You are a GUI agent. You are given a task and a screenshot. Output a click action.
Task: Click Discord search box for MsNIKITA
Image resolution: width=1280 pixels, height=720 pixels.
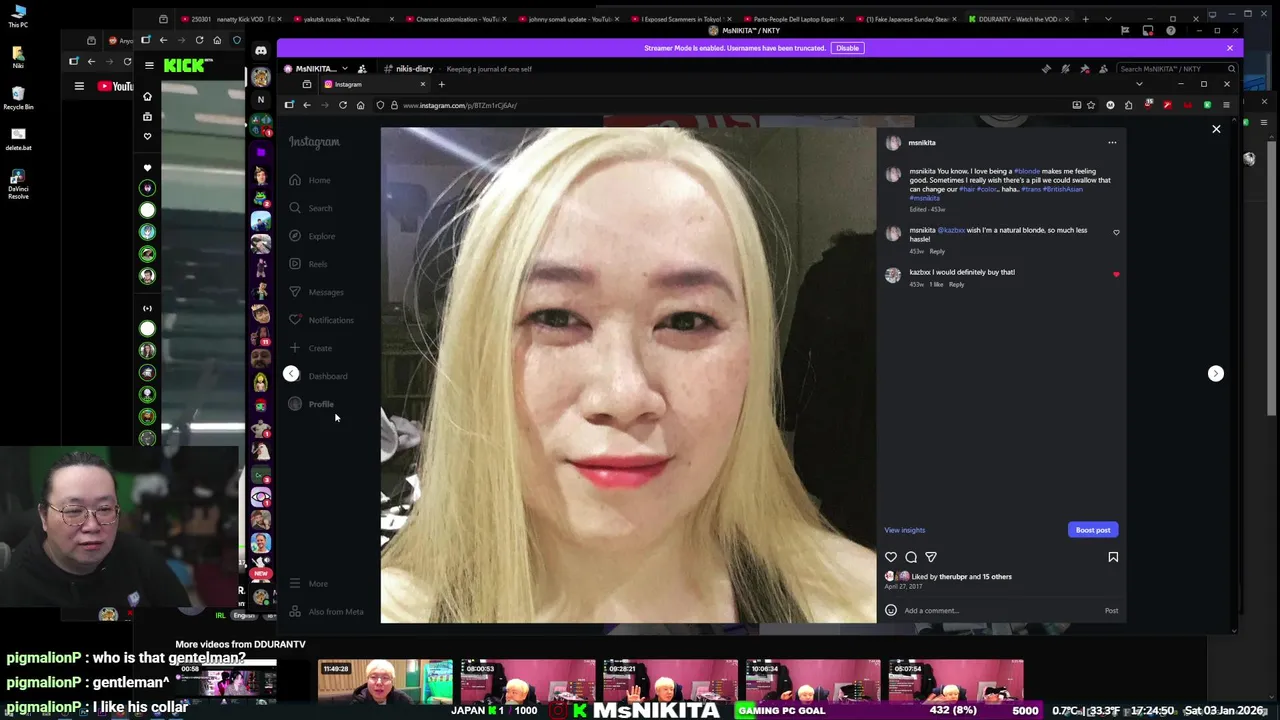pyautogui.click(x=1177, y=69)
